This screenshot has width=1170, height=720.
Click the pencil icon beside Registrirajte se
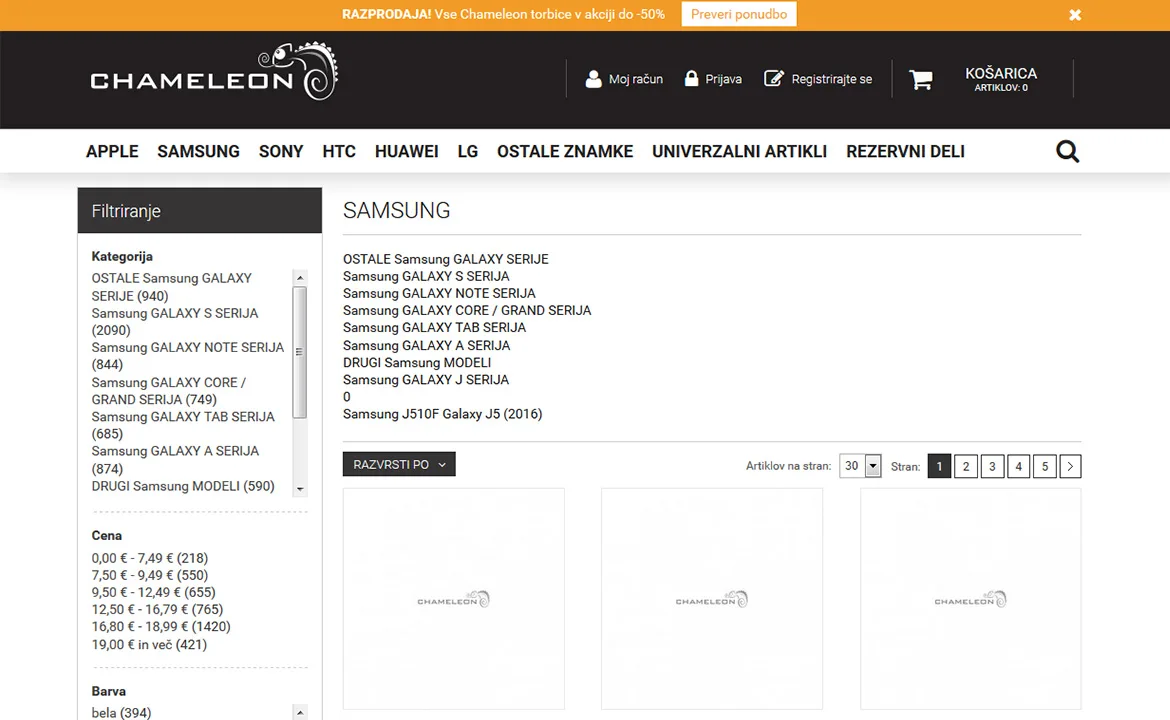click(774, 78)
